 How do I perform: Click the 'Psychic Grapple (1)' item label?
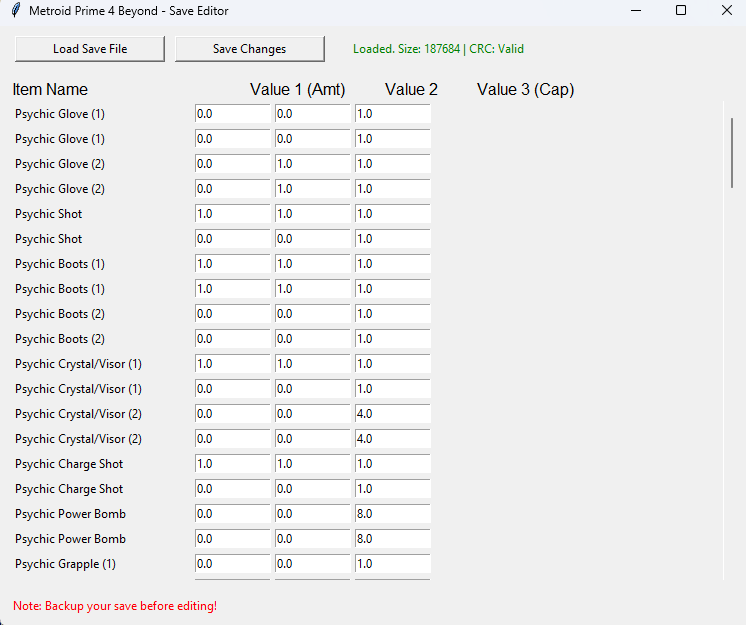coord(65,564)
